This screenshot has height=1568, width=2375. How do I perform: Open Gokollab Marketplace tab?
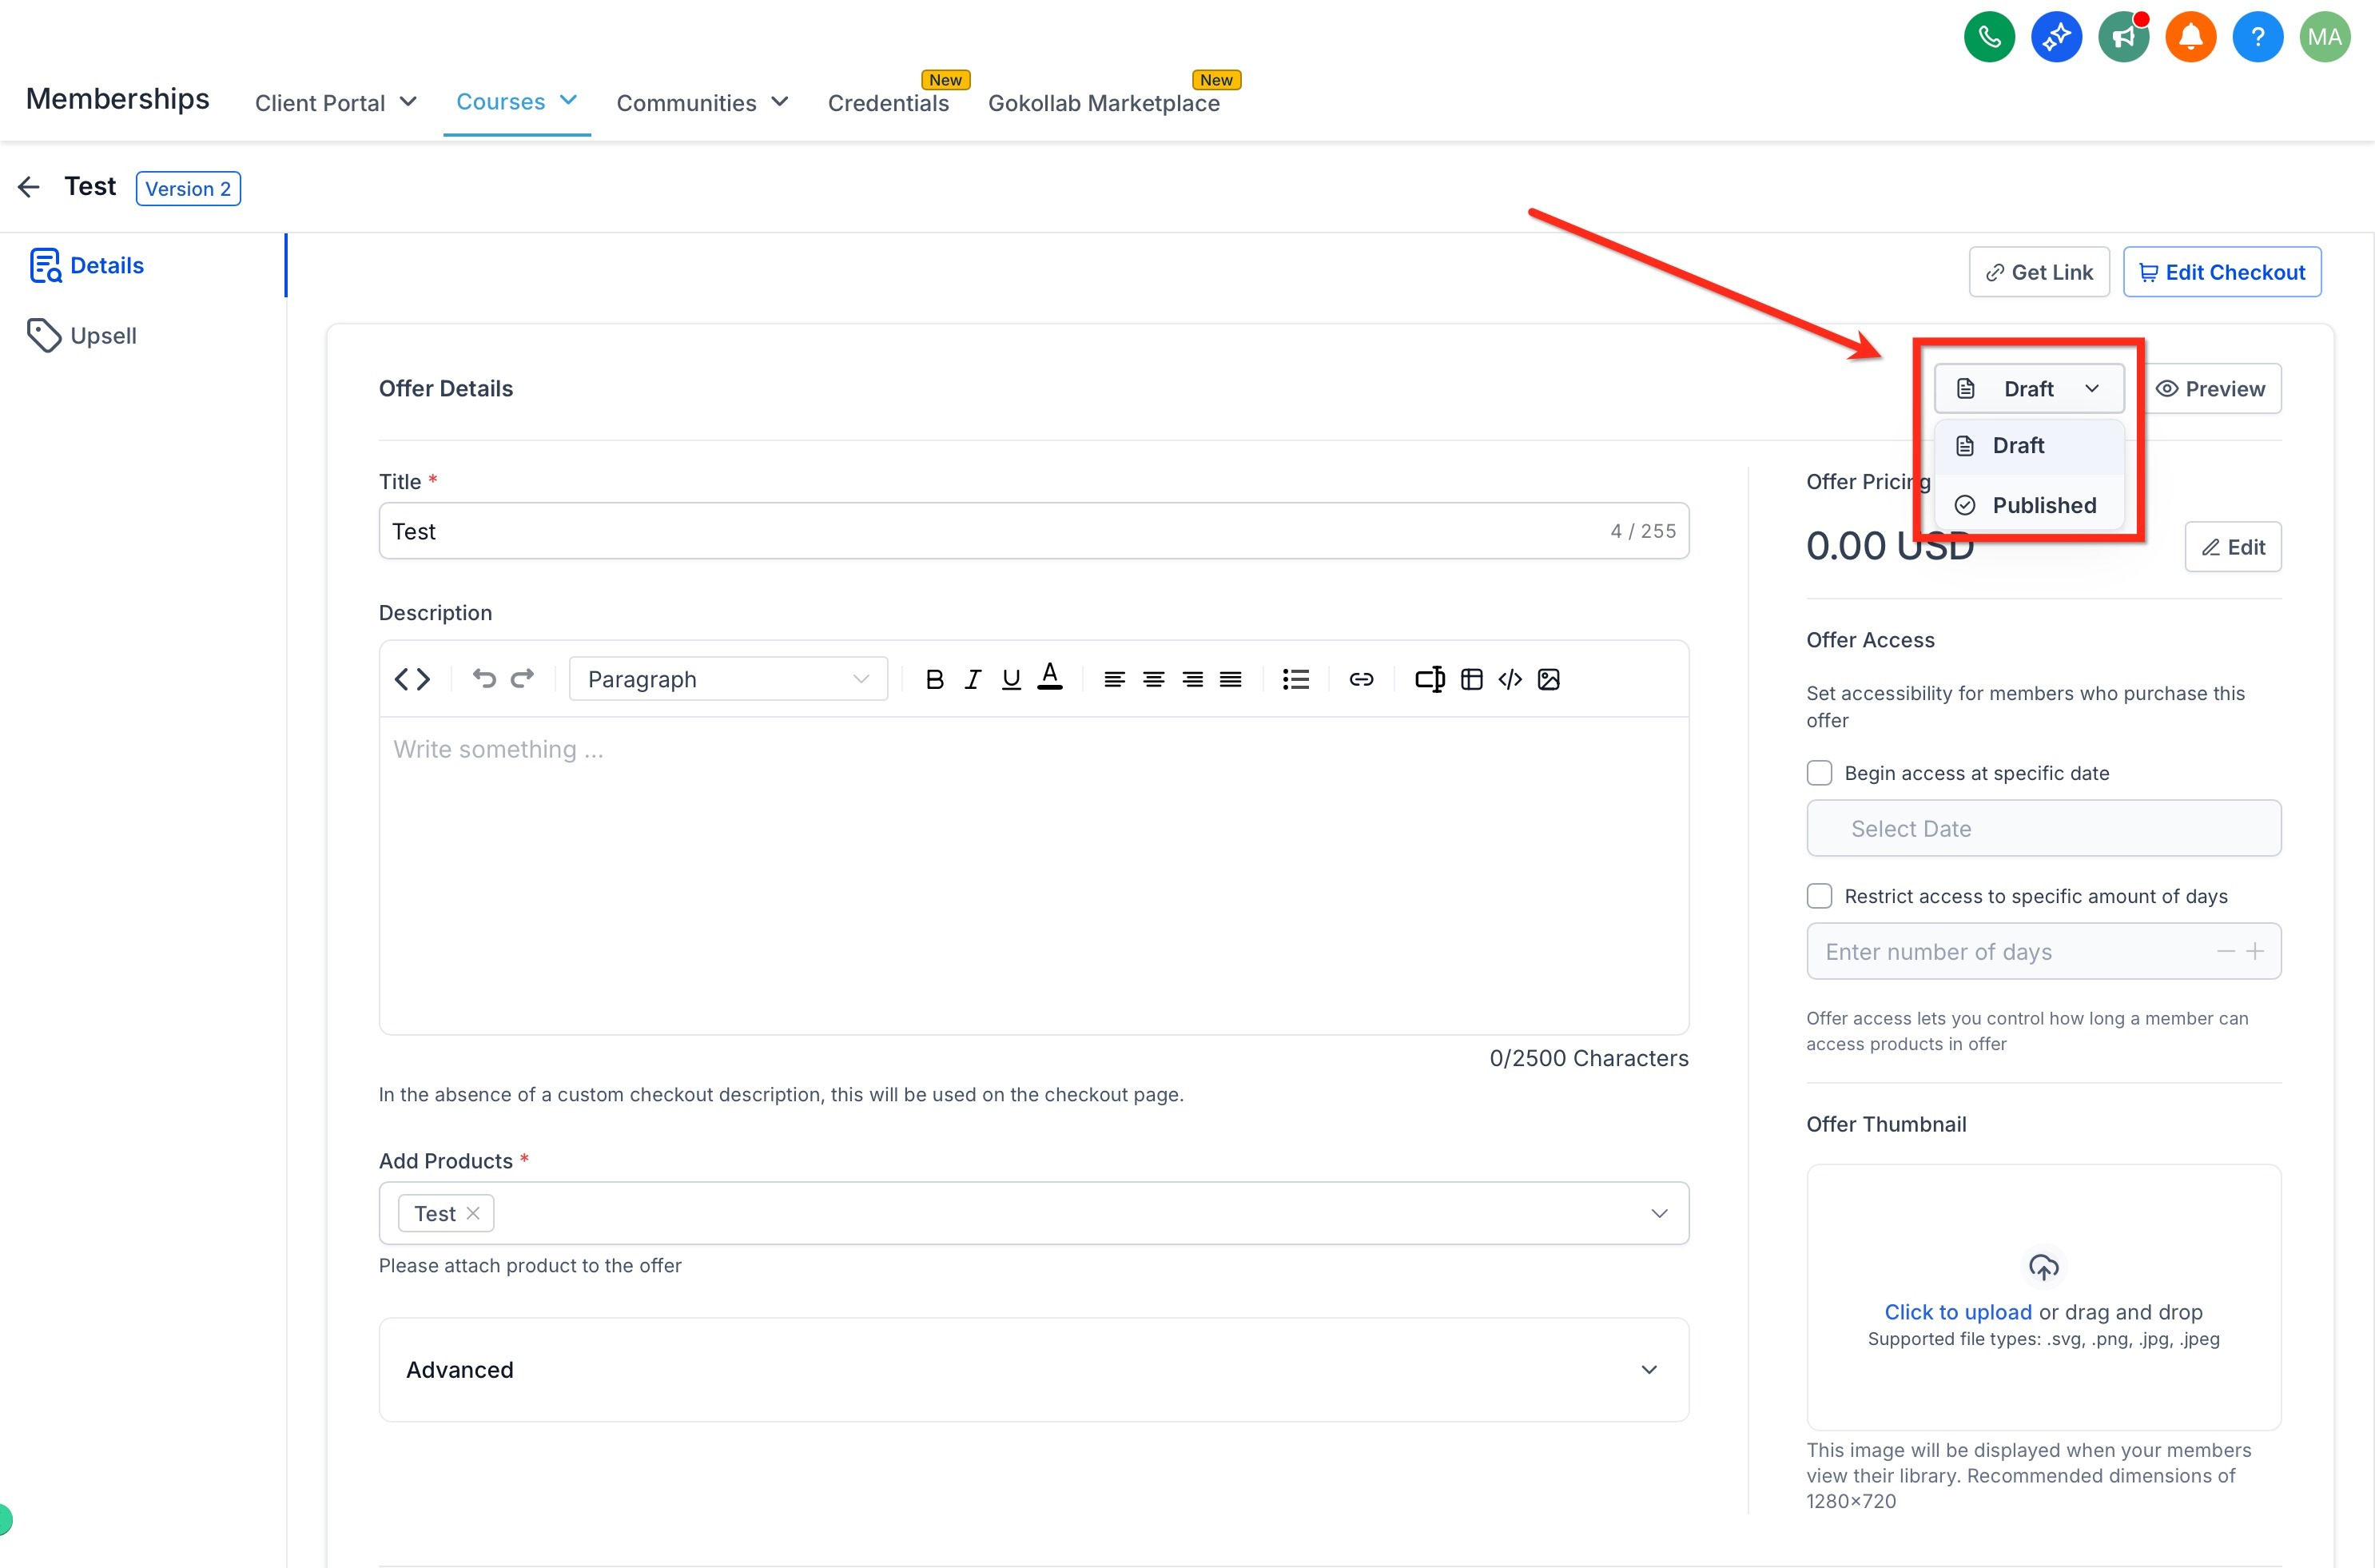pos(1103,103)
